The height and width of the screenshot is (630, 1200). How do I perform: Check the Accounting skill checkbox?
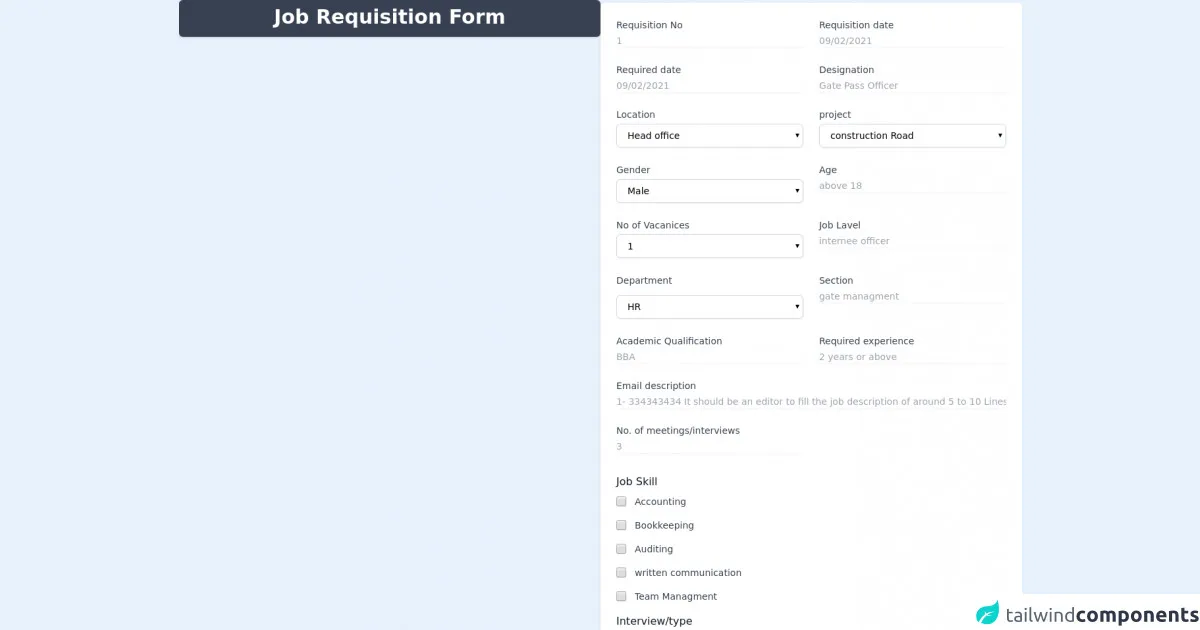click(621, 502)
